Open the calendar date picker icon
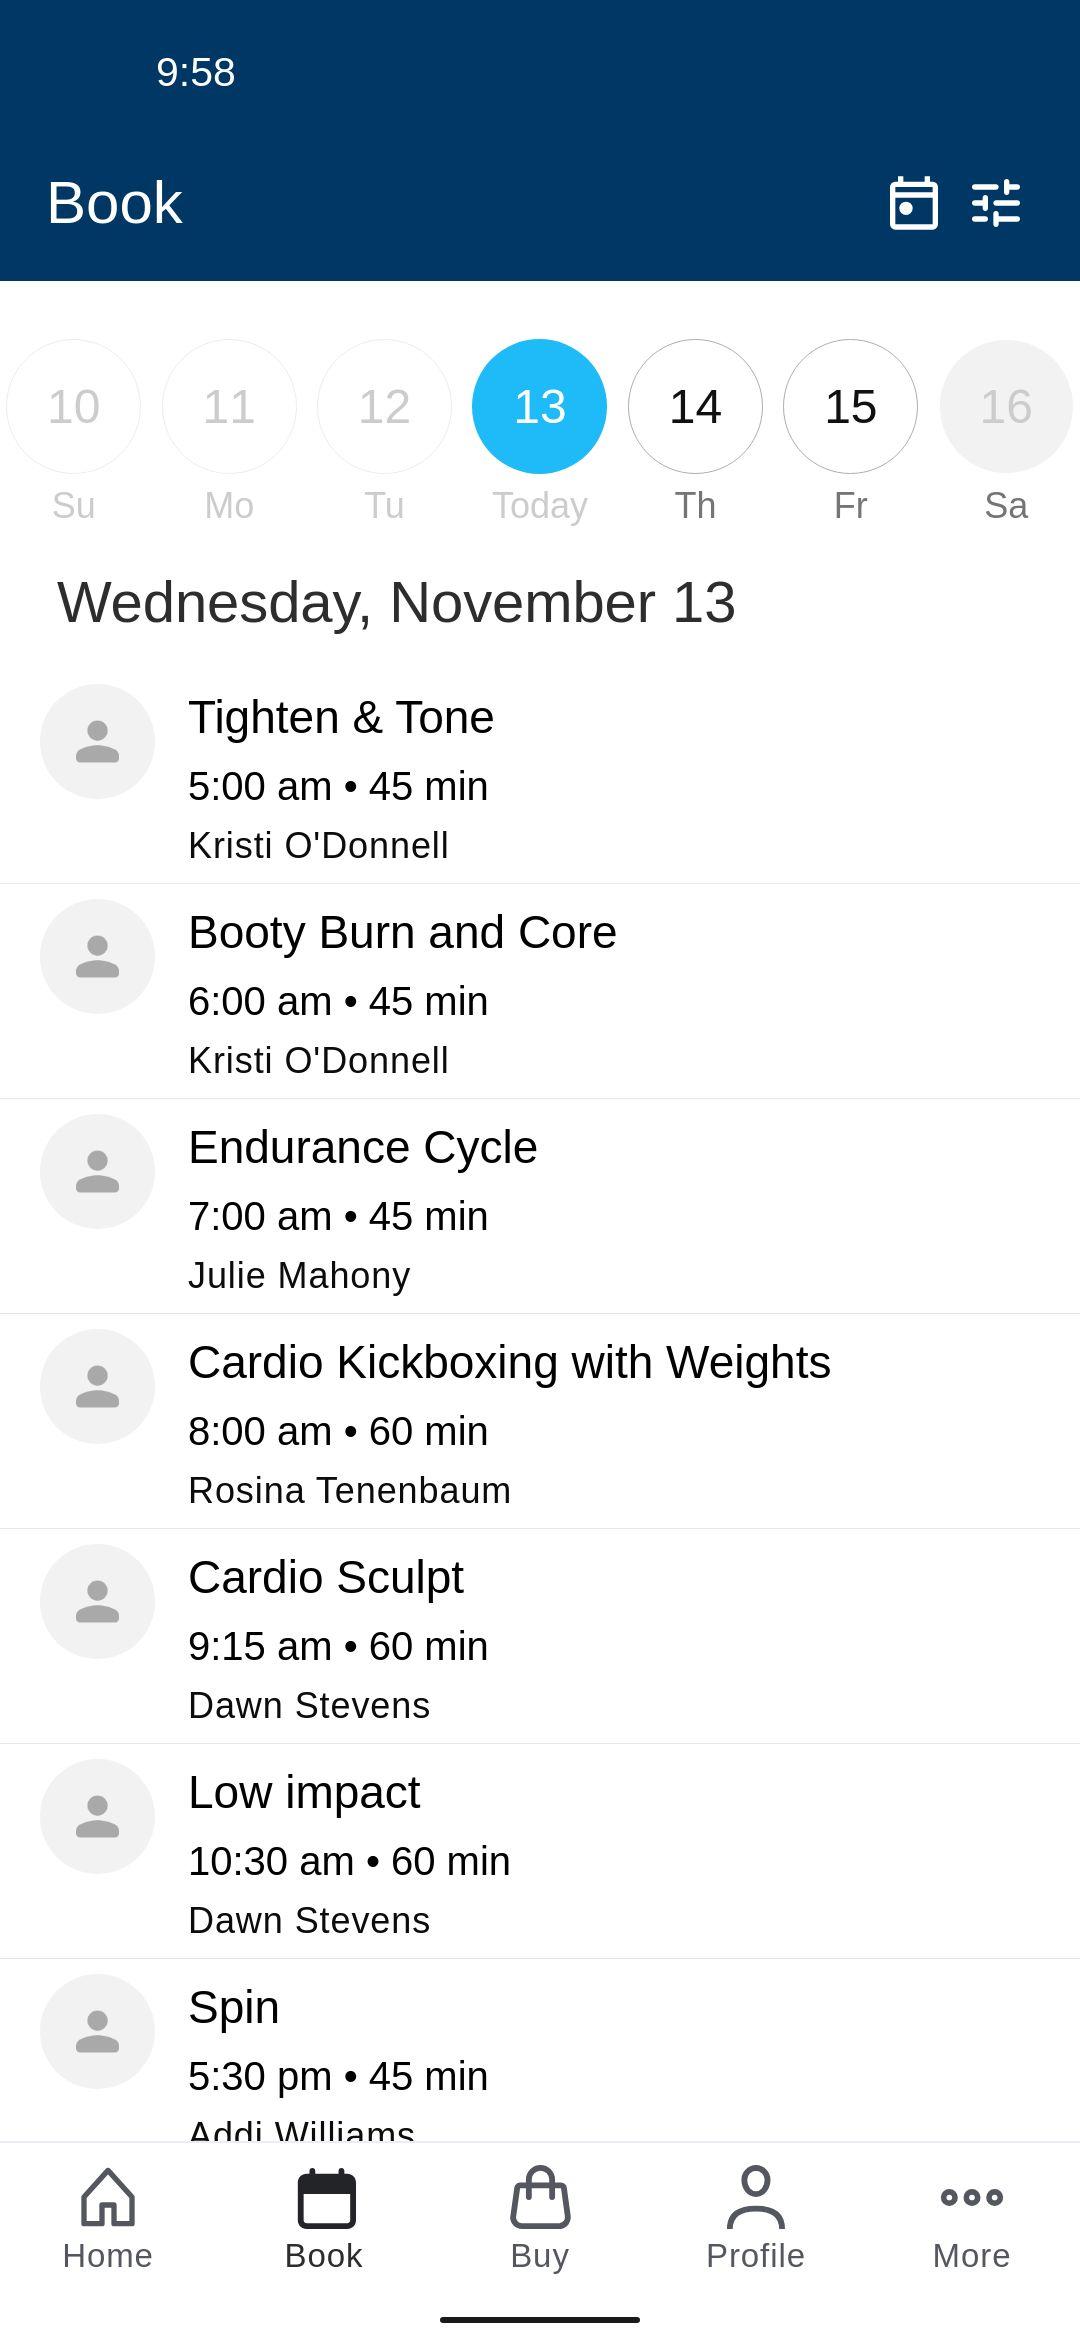 [913, 203]
